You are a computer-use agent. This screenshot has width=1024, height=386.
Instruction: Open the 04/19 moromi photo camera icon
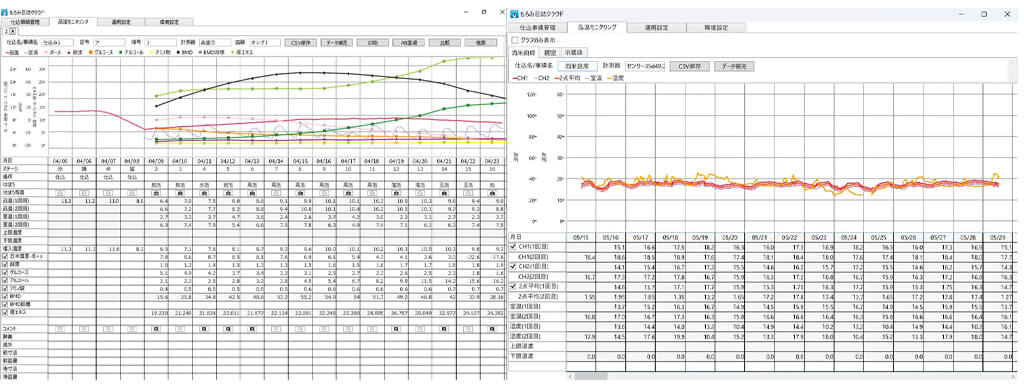click(x=396, y=193)
